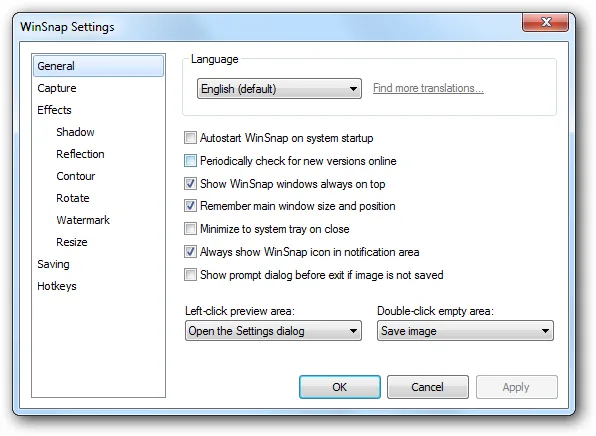Click the Cancel button
Viewport: 596px width, 436px height.
(428, 387)
